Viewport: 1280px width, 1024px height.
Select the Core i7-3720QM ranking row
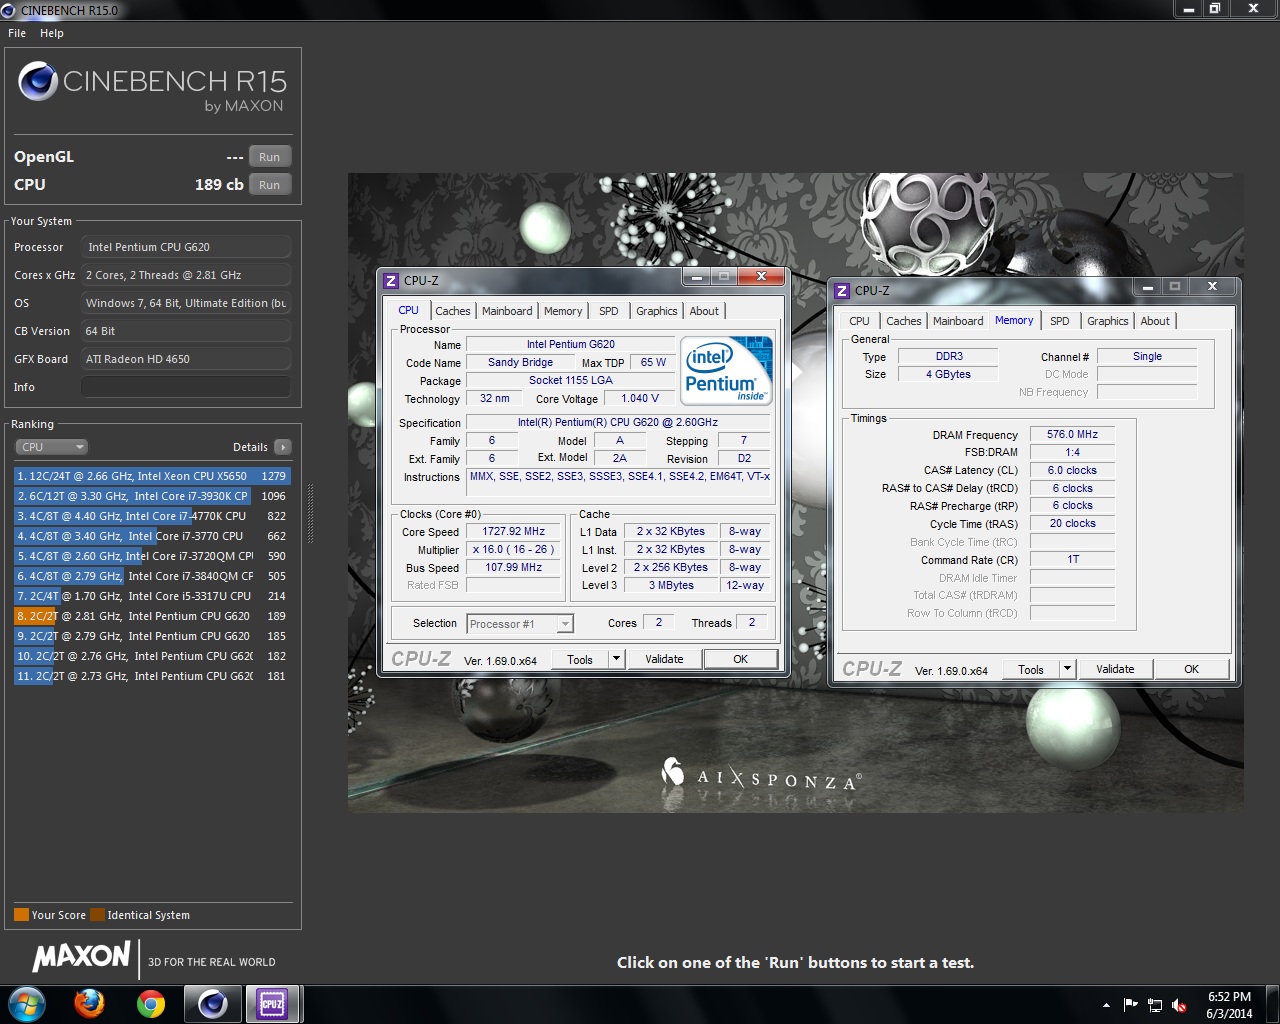[x=152, y=556]
